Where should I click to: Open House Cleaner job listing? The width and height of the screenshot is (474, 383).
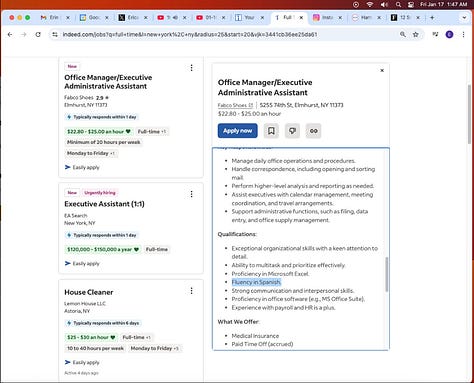tap(89, 292)
